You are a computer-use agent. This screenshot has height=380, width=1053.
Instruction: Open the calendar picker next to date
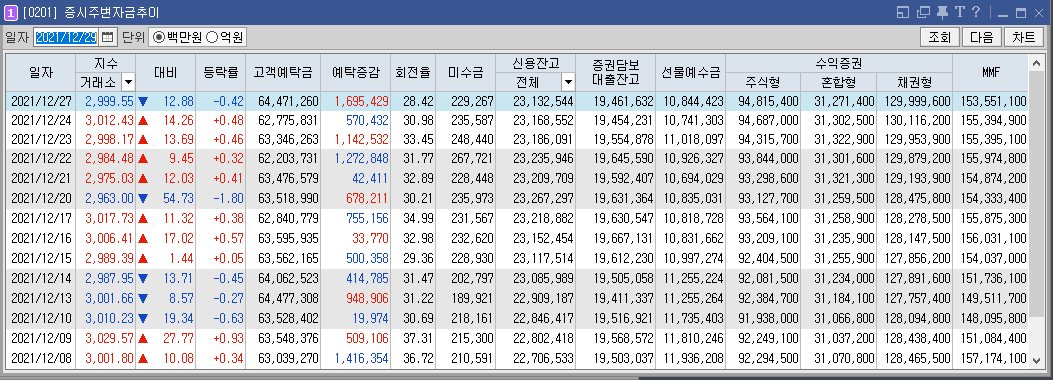click(x=107, y=37)
